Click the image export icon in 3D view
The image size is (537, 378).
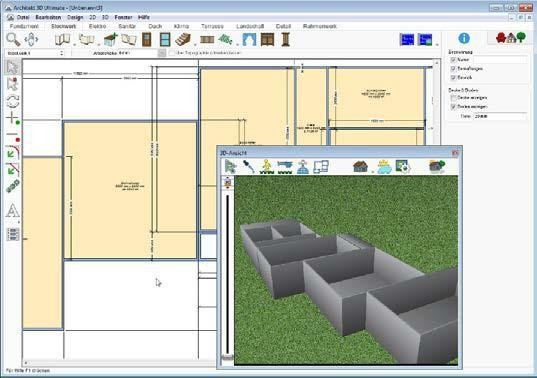click(402, 167)
